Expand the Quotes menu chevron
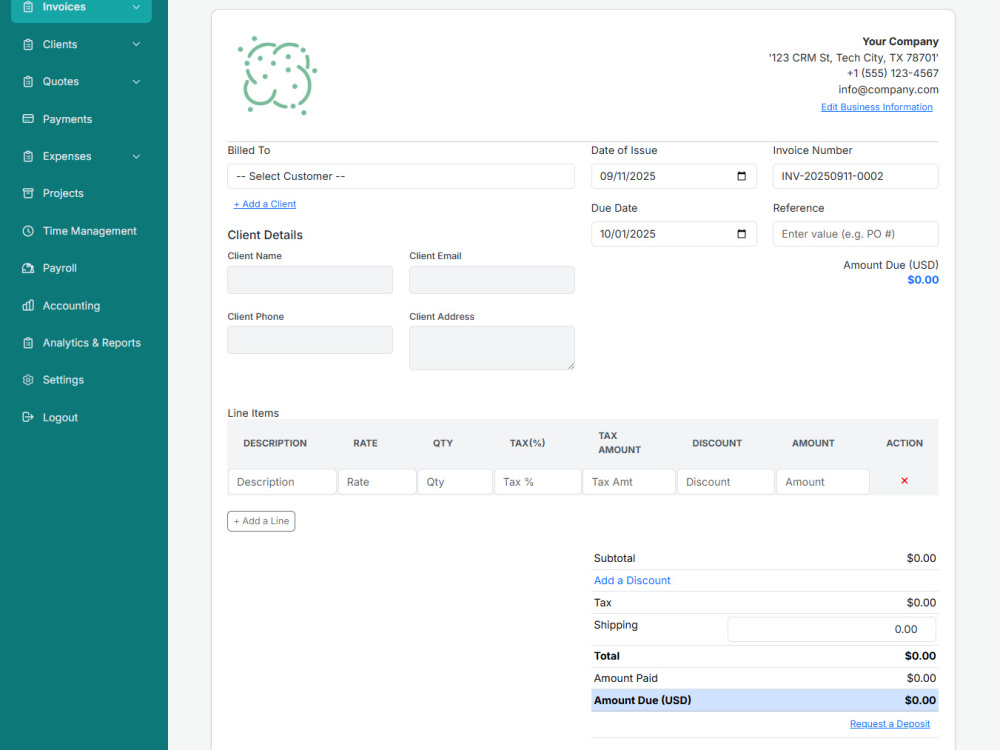The height and width of the screenshot is (750, 1000). pos(136,82)
